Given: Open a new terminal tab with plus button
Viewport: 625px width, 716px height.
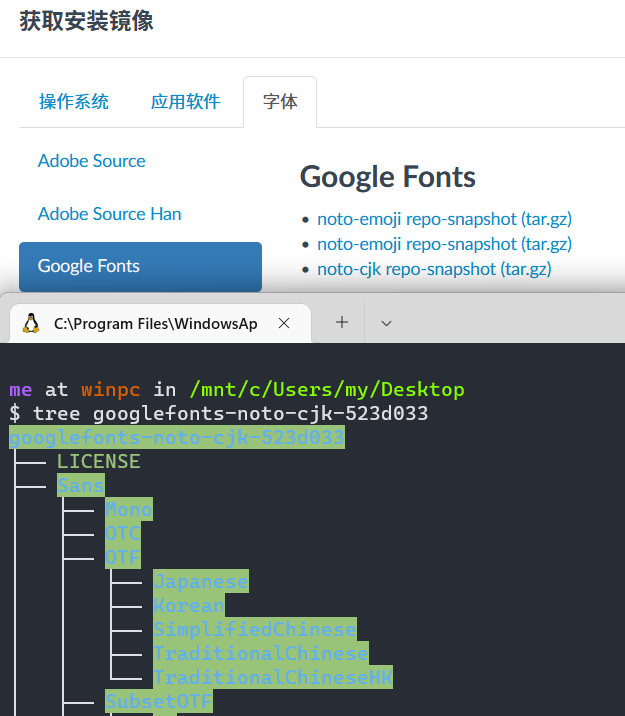Looking at the screenshot, I should pyautogui.click(x=342, y=322).
